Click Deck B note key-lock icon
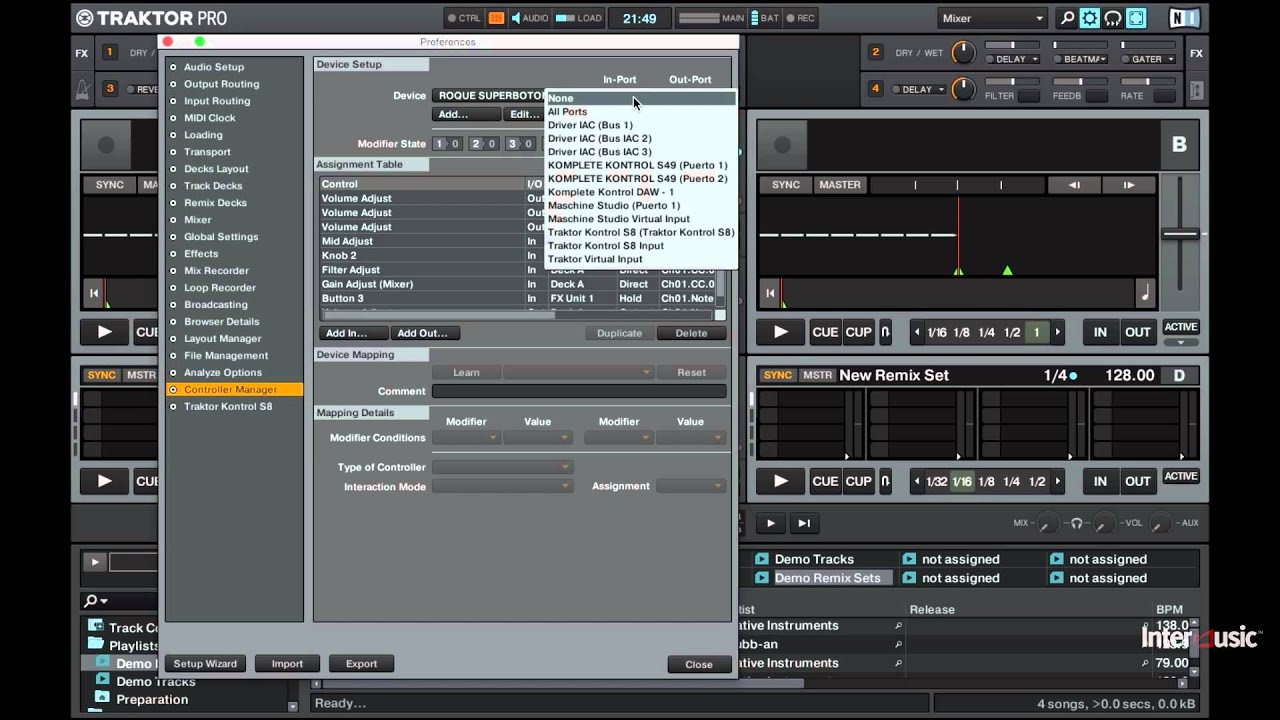Image resolution: width=1280 pixels, height=720 pixels. click(1145, 293)
